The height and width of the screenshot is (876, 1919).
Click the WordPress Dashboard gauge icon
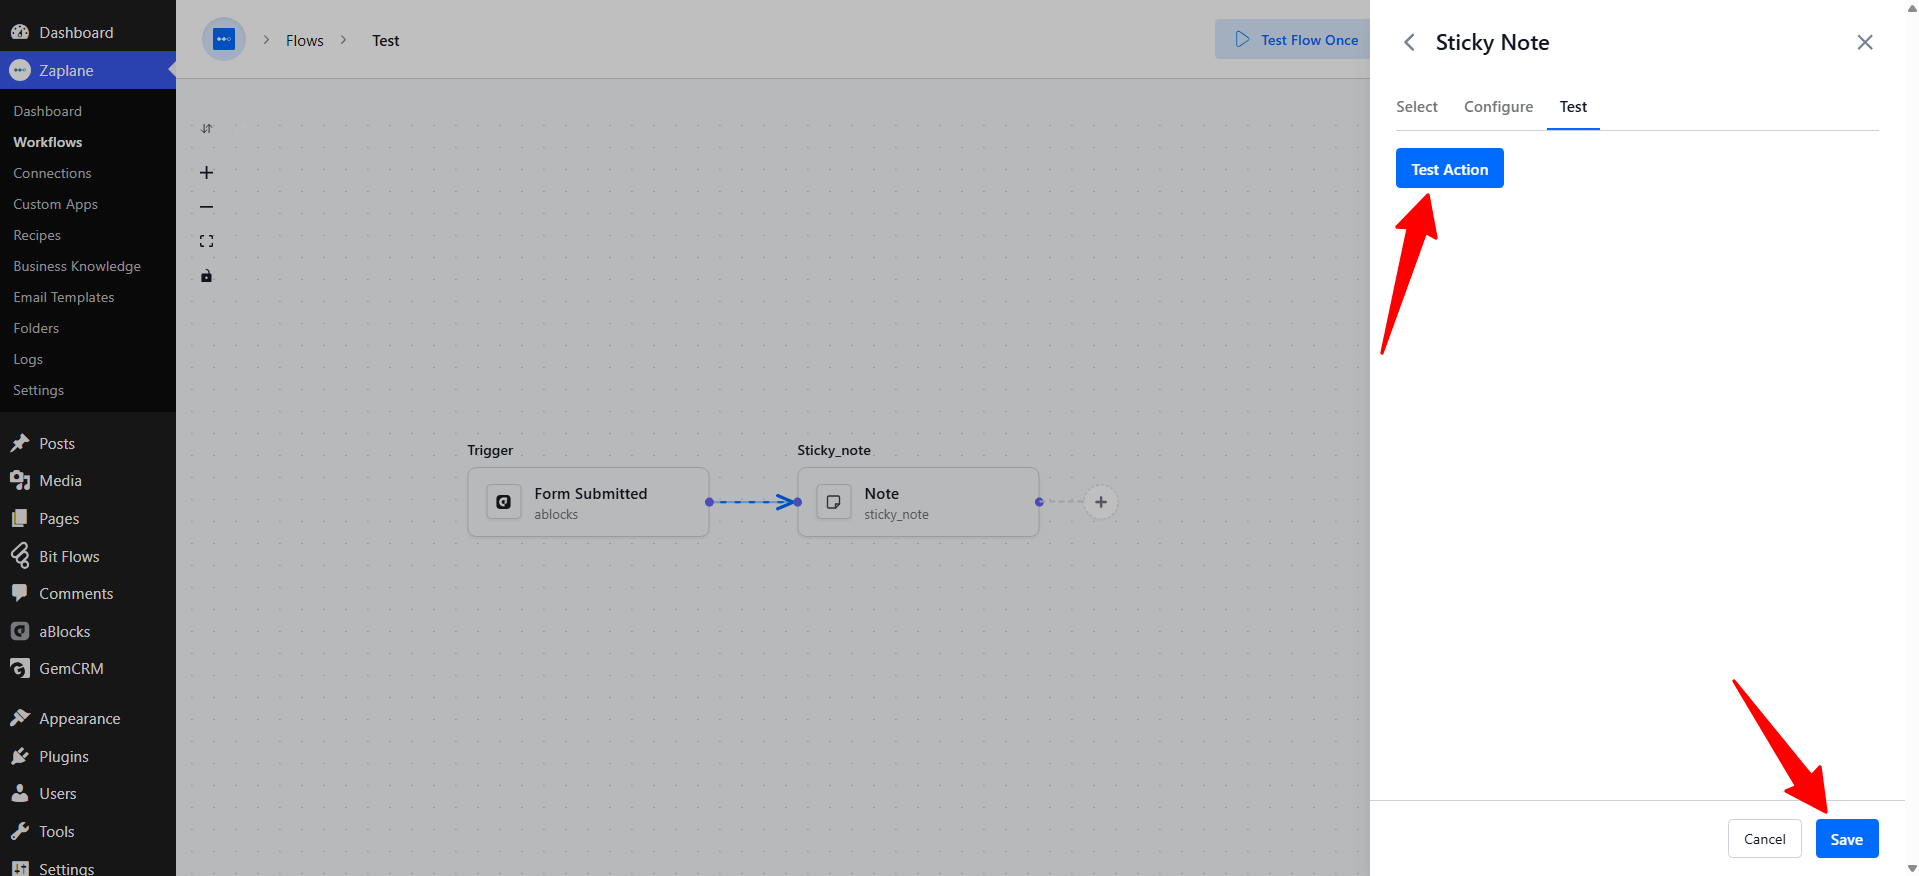pos(20,32)
